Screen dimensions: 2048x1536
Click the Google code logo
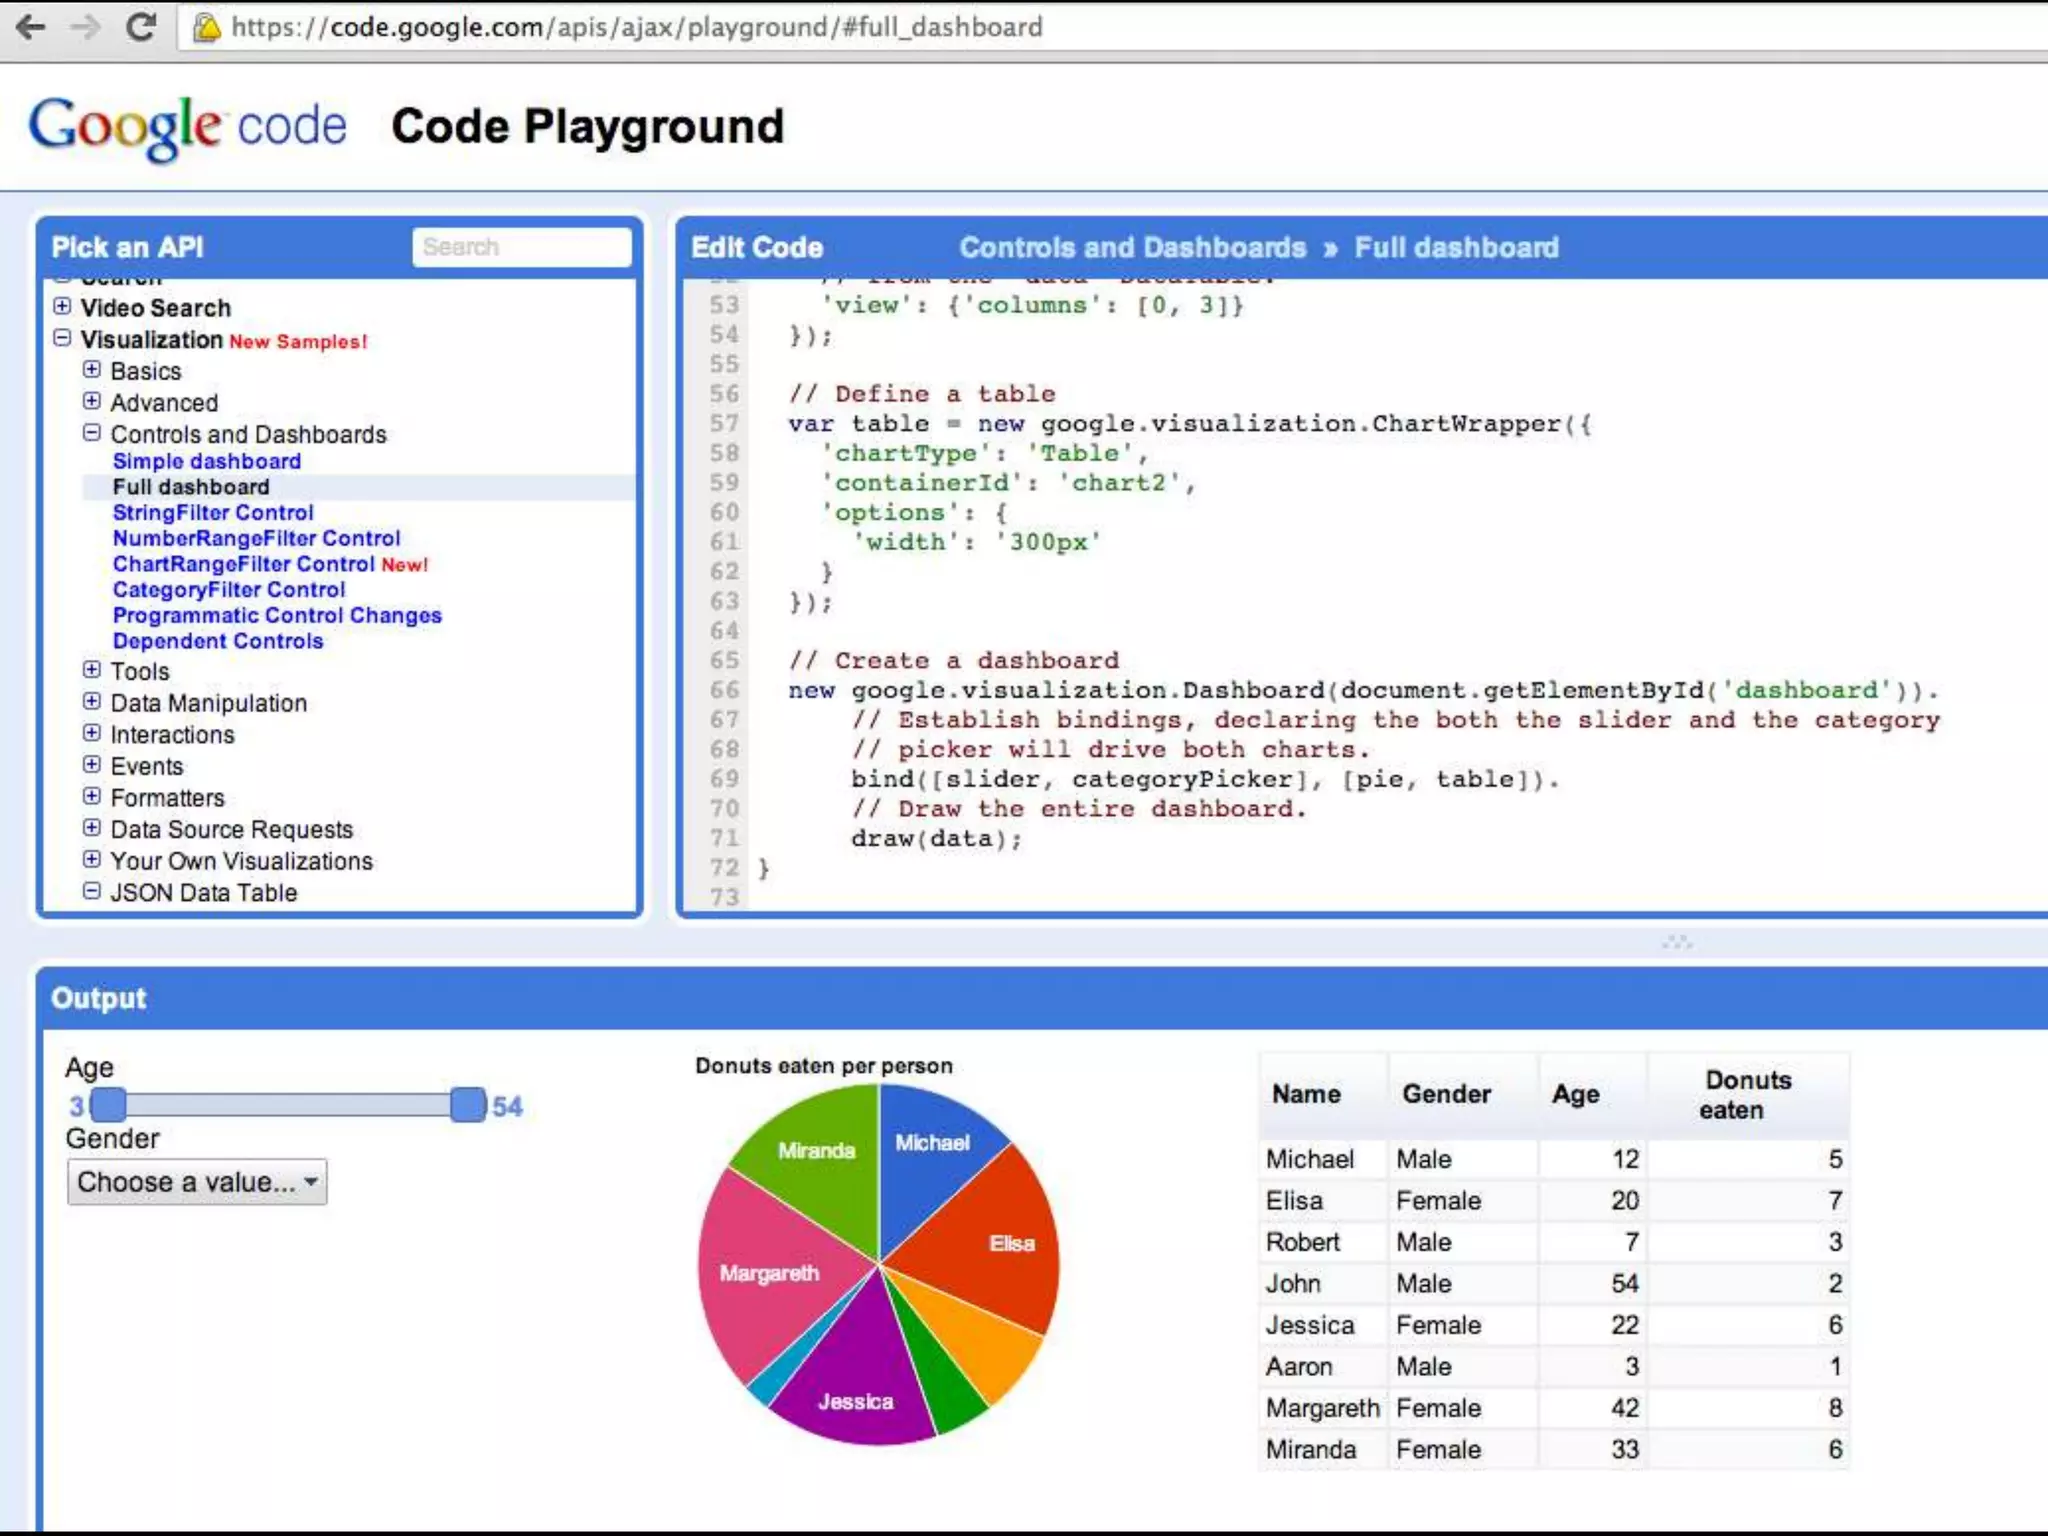[x=188, y=127]
